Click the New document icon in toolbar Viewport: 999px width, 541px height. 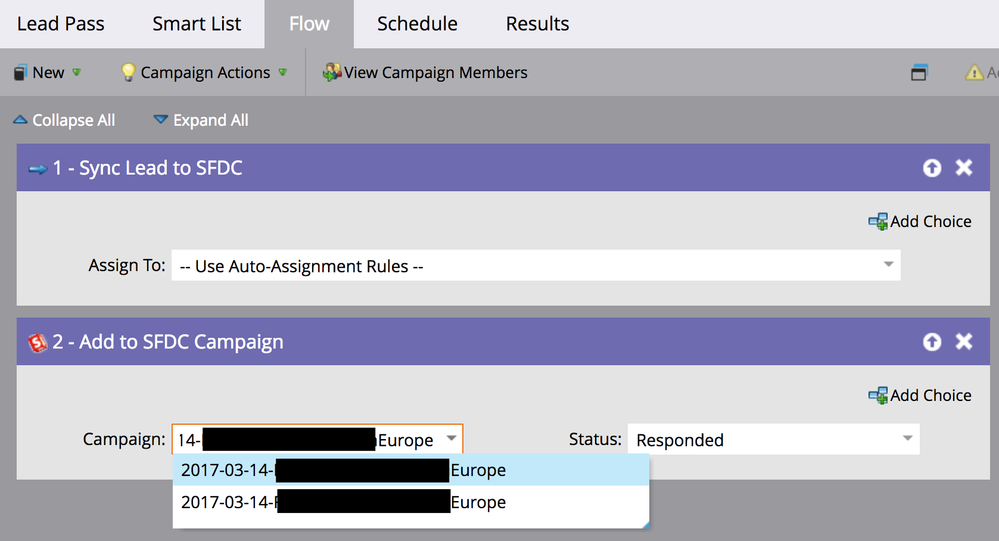[20, 72]
